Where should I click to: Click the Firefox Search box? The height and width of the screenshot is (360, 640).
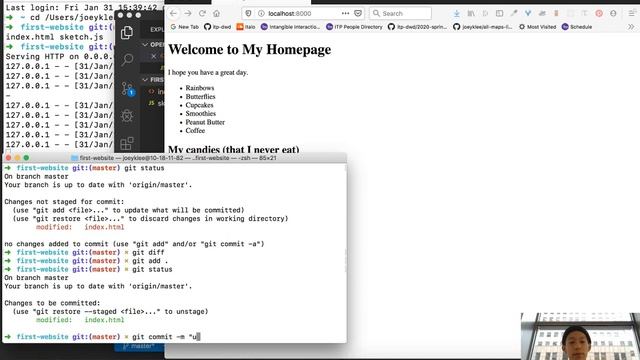[400, 13]
